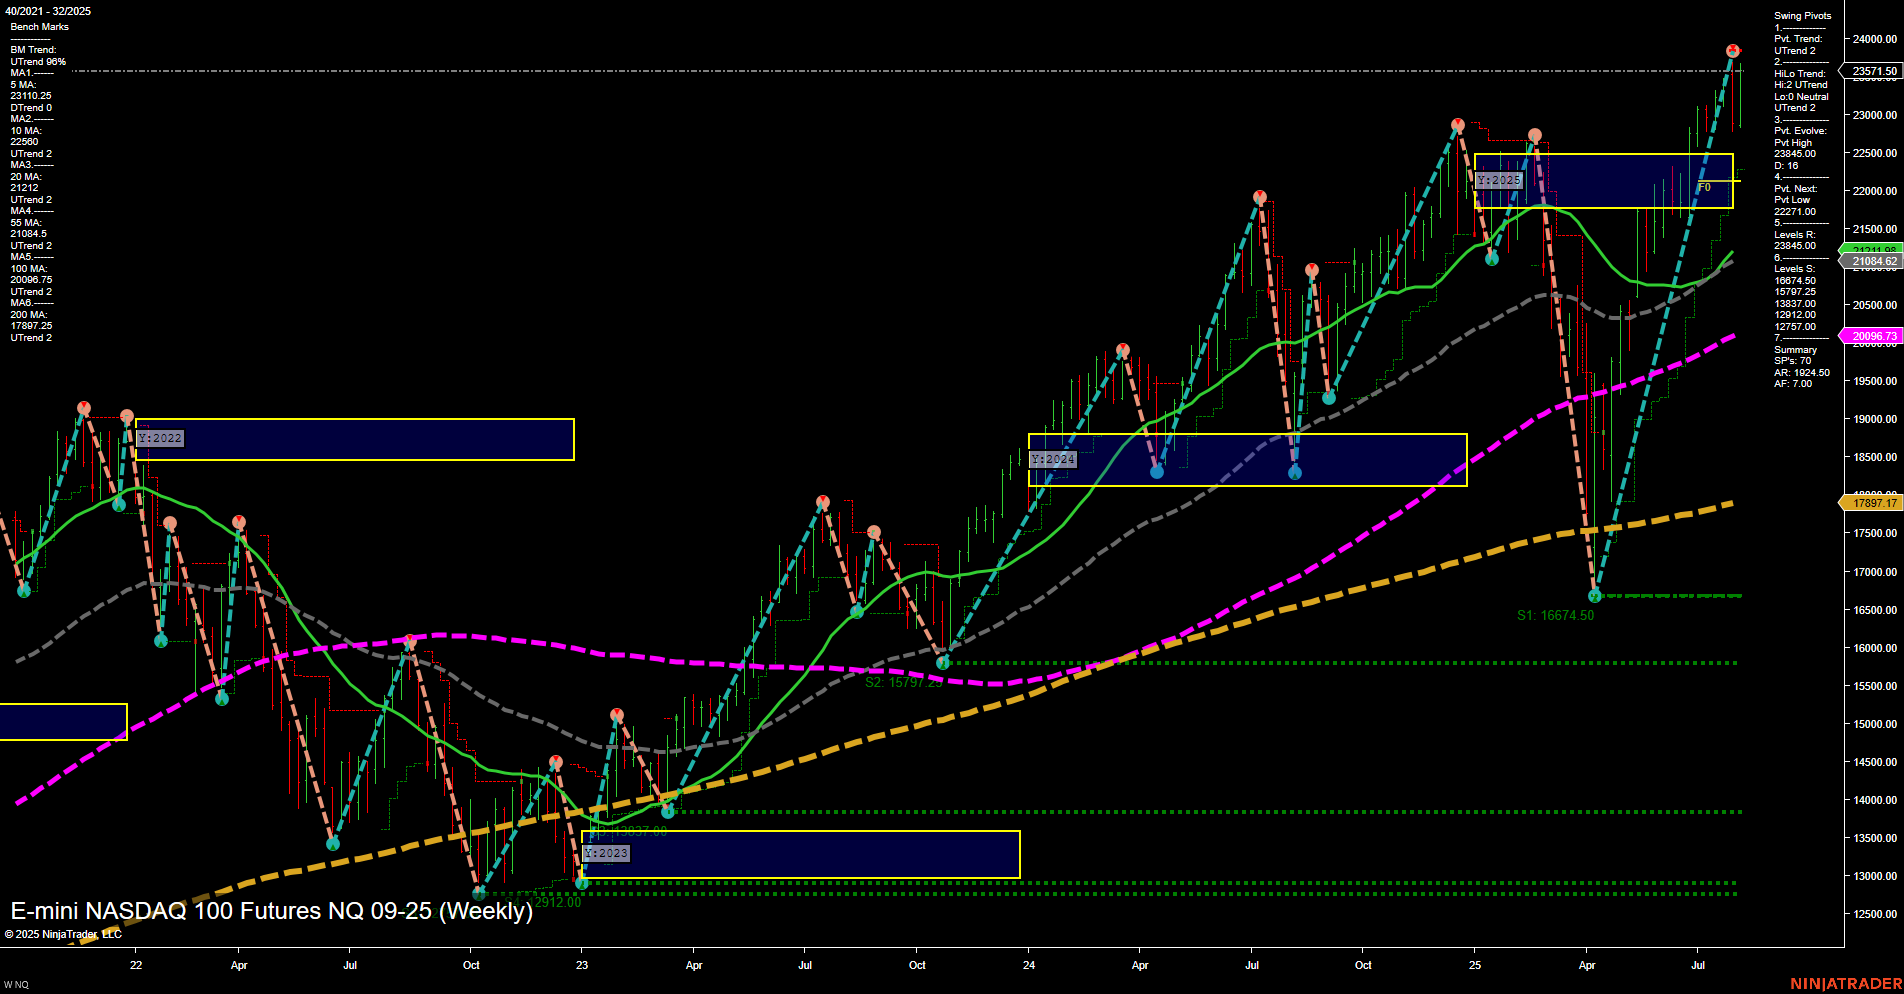1904x994 pixels.
Task: Click the 23571.50 last price marker
Action: (x=1873, y=71)
